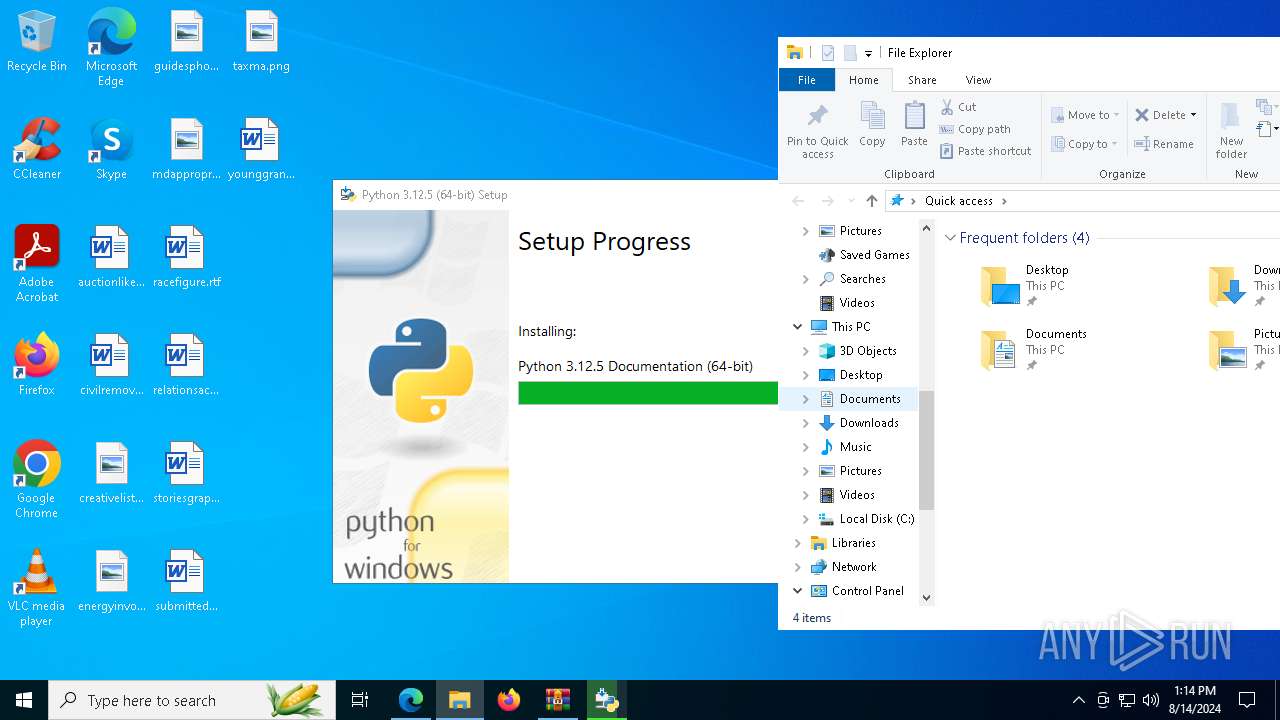Open the Python installer taskbar icon
Viewport: 1280px width, 720px height.
coord(607,700)
